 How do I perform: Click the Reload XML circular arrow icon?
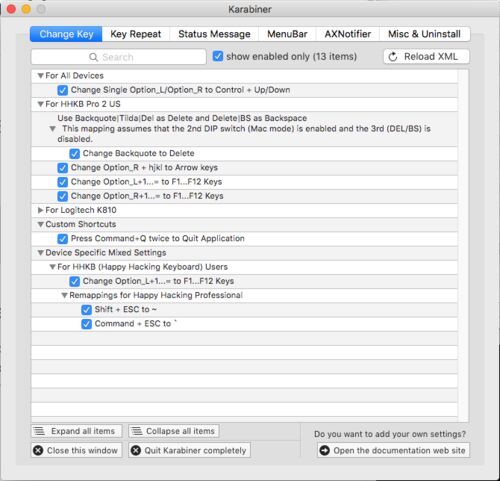pyautogui.click(x=393, y=57)
